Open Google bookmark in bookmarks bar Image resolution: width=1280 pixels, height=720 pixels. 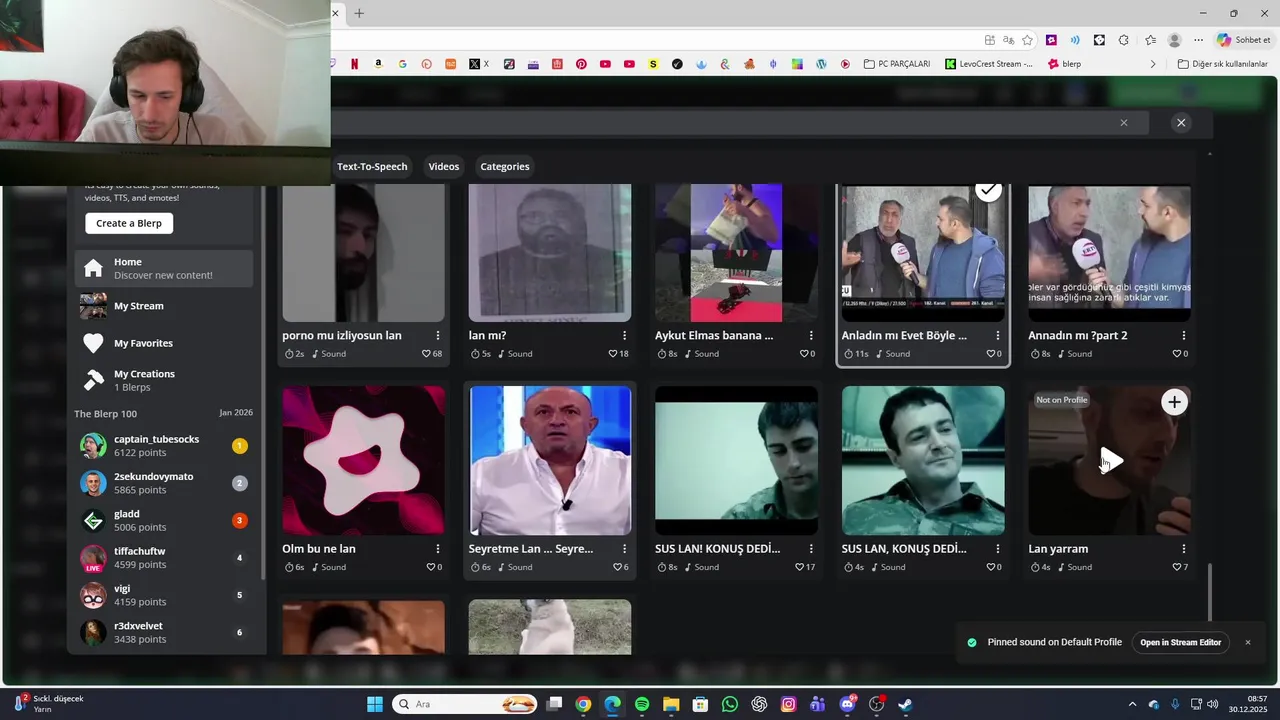coord(402,64)
